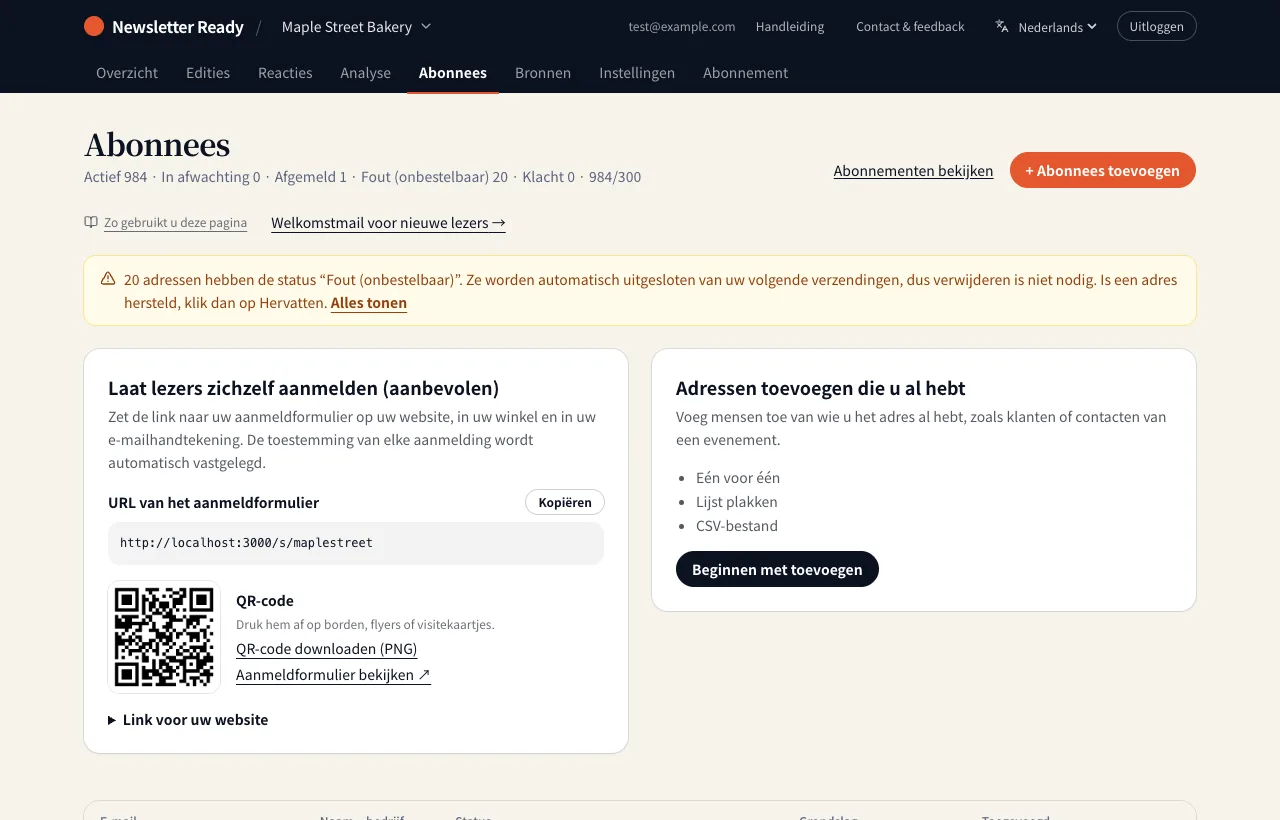
Task: Click the '984/300' quota text
Action: (615, 177)
